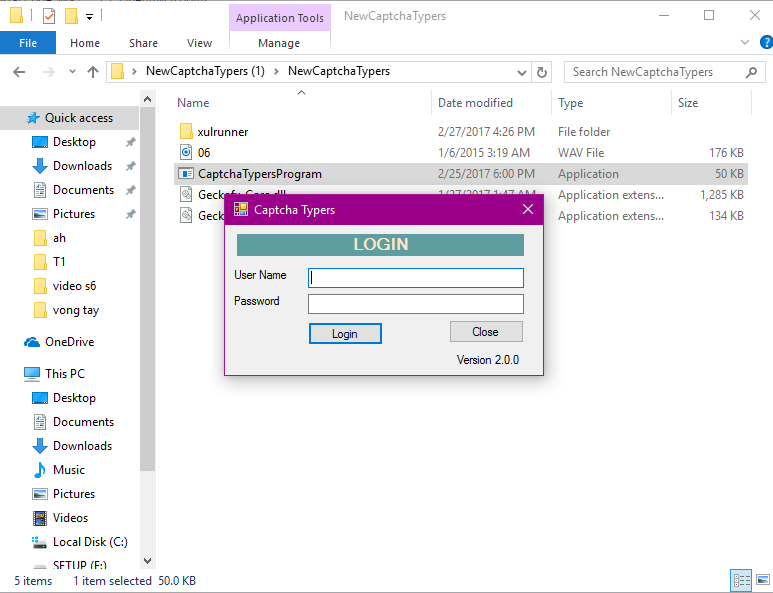Click the Application Tools tab header
Viewport: 773px width, 593px height.
(x=280, y=18)
